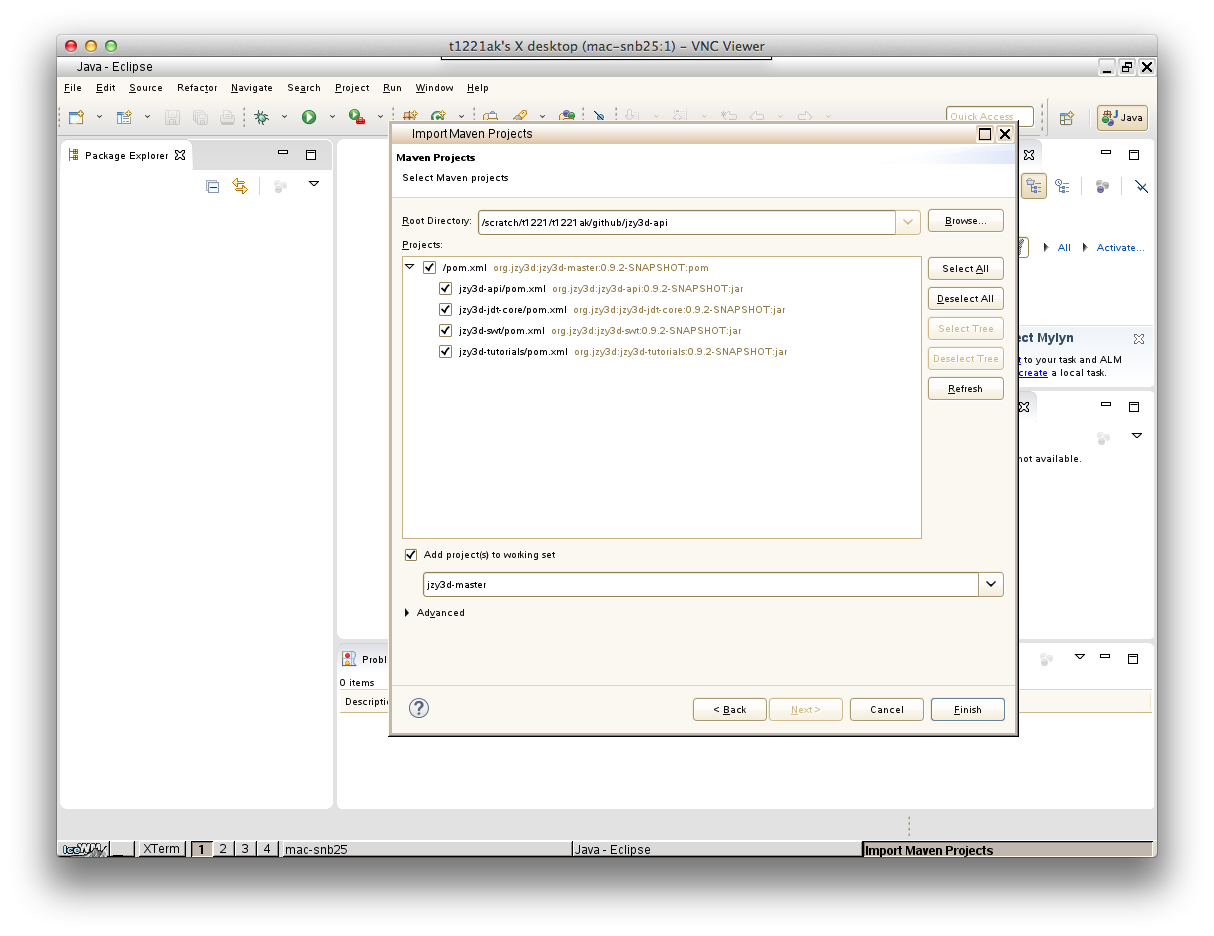Click the < Back button
Viewport: 1214px width, 936px height.
click(x=730, y=710)
